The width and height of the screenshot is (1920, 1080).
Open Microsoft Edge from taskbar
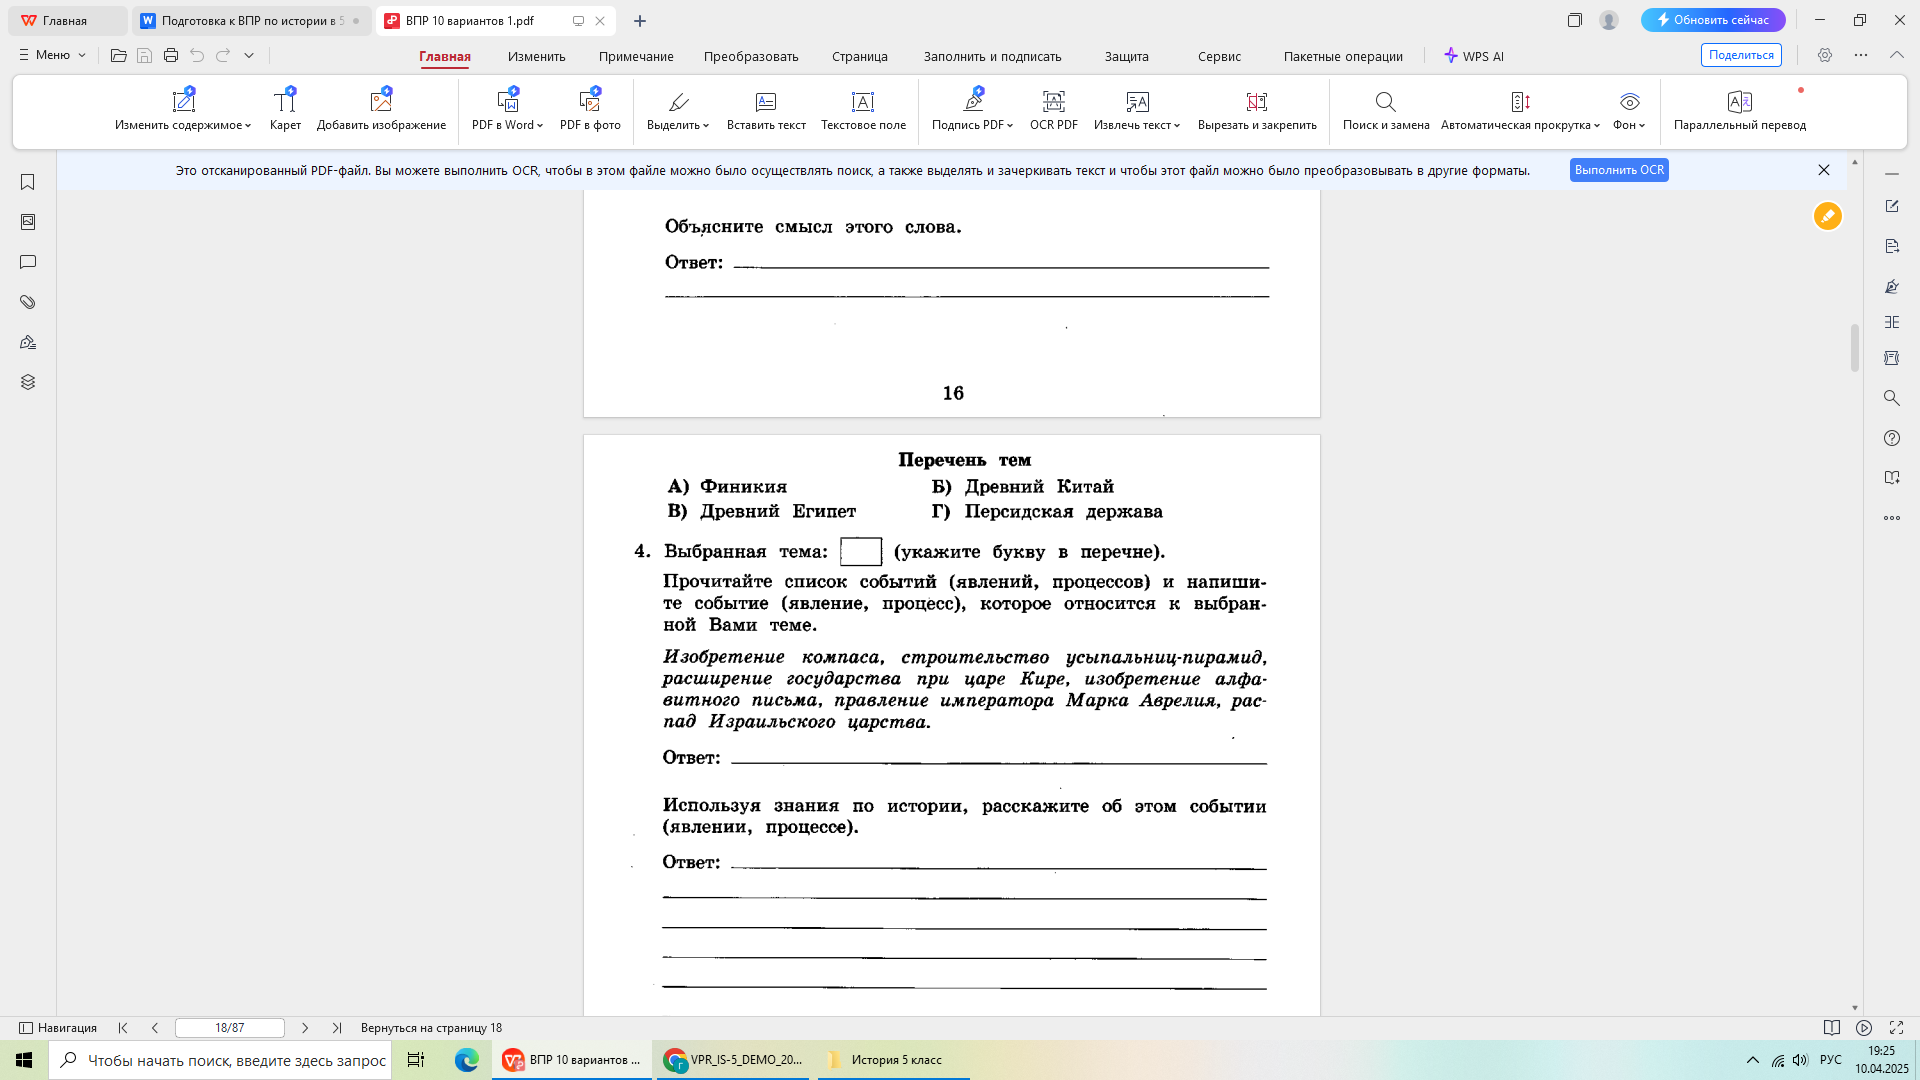467,1060
